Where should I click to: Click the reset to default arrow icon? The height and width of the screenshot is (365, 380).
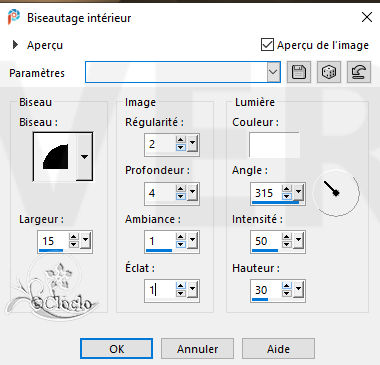[359, 72]
